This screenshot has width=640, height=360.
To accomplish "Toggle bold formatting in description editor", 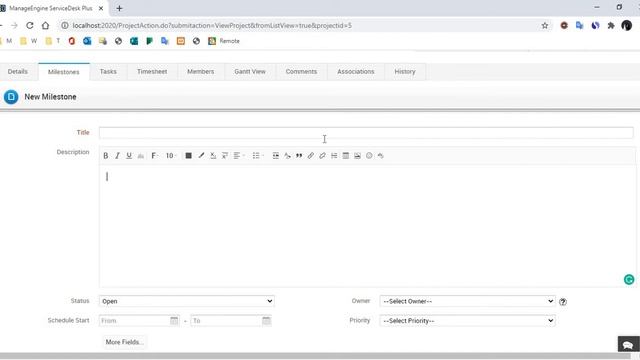I will pyautogui.click(x=106, y=156).
